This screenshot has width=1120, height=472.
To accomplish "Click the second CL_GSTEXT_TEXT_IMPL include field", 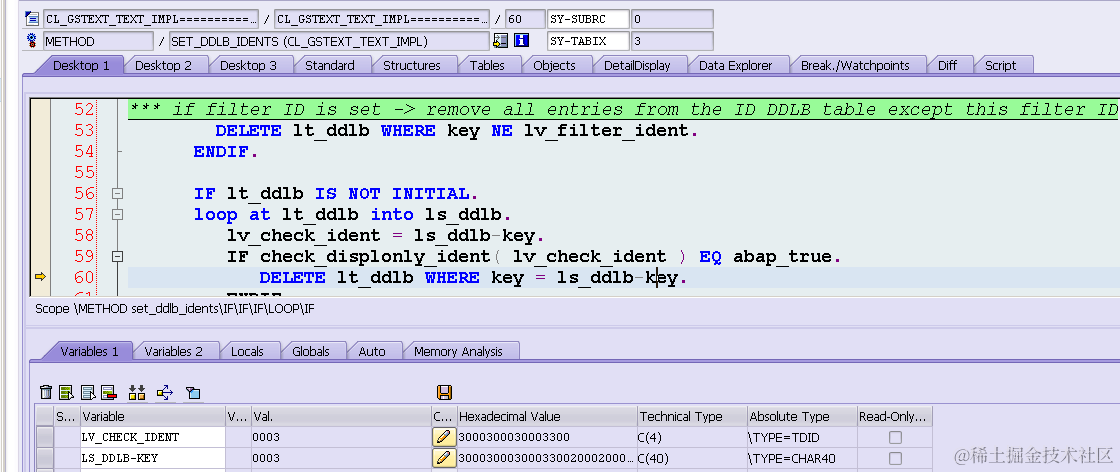I will coord(382,19).
